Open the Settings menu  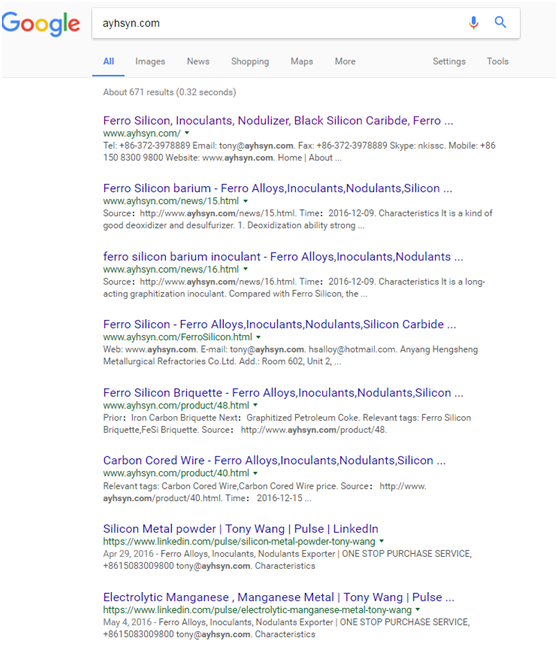[449, 61]
